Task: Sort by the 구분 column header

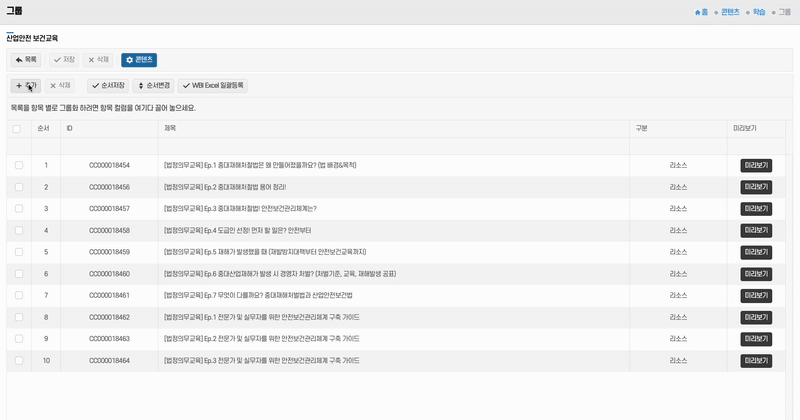Action: point(641,129)
